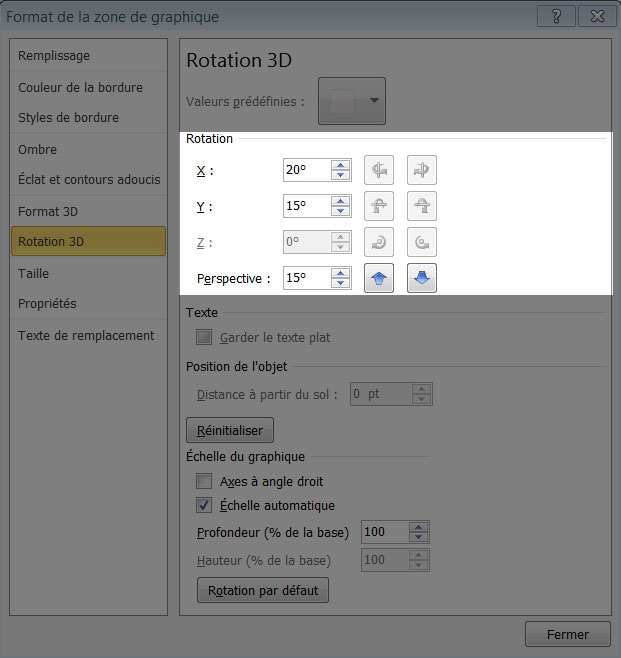The width and height of the screenshot is (621, 658).
Task: Click the disabled Z rotation field
Action: [307, 242]
